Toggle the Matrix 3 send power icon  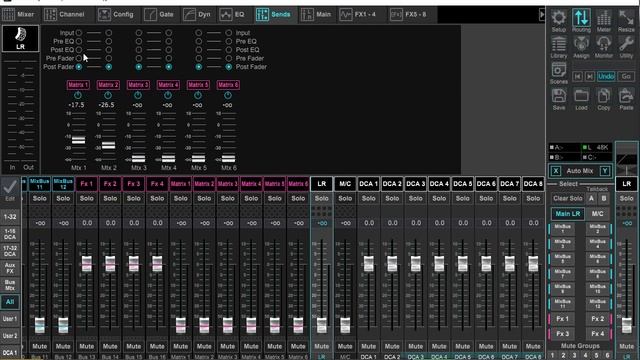[x=138, y=95]
